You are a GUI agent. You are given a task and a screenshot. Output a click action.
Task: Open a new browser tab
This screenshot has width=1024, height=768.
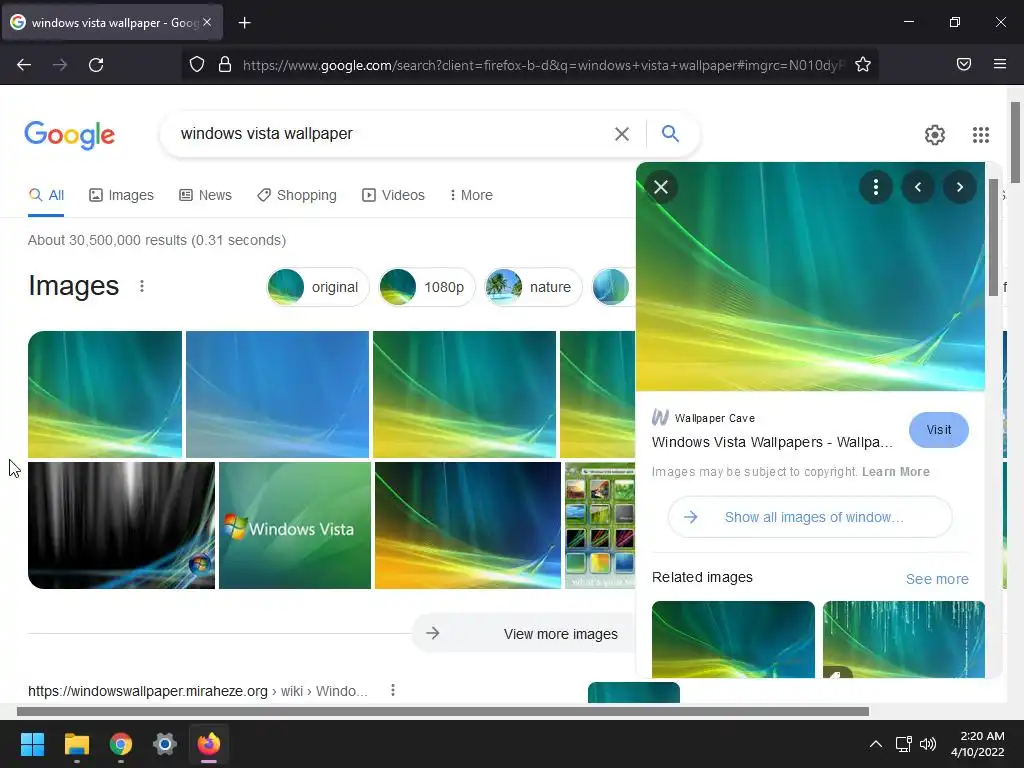[x=244, y=23]
